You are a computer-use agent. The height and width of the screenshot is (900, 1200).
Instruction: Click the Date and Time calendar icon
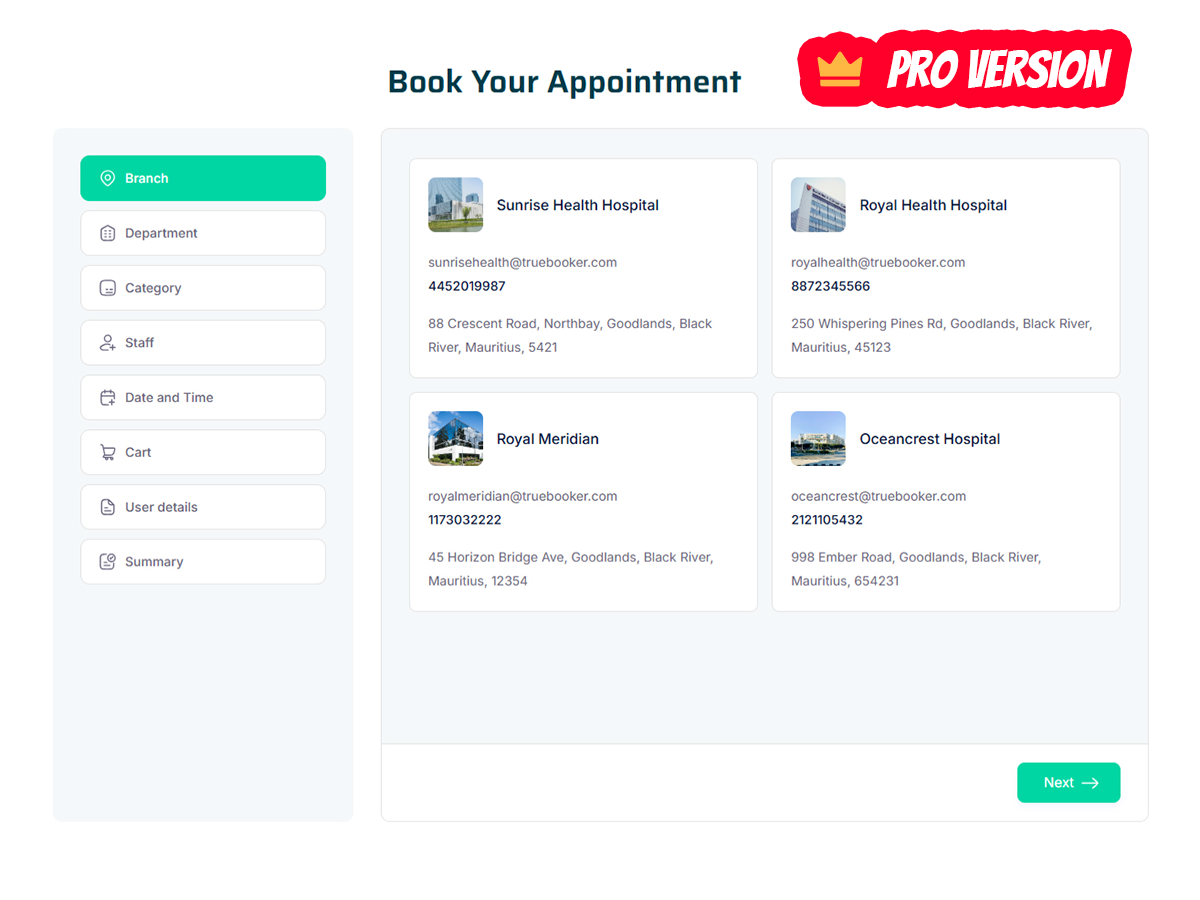pyautogui.click(x=108, y=397)
